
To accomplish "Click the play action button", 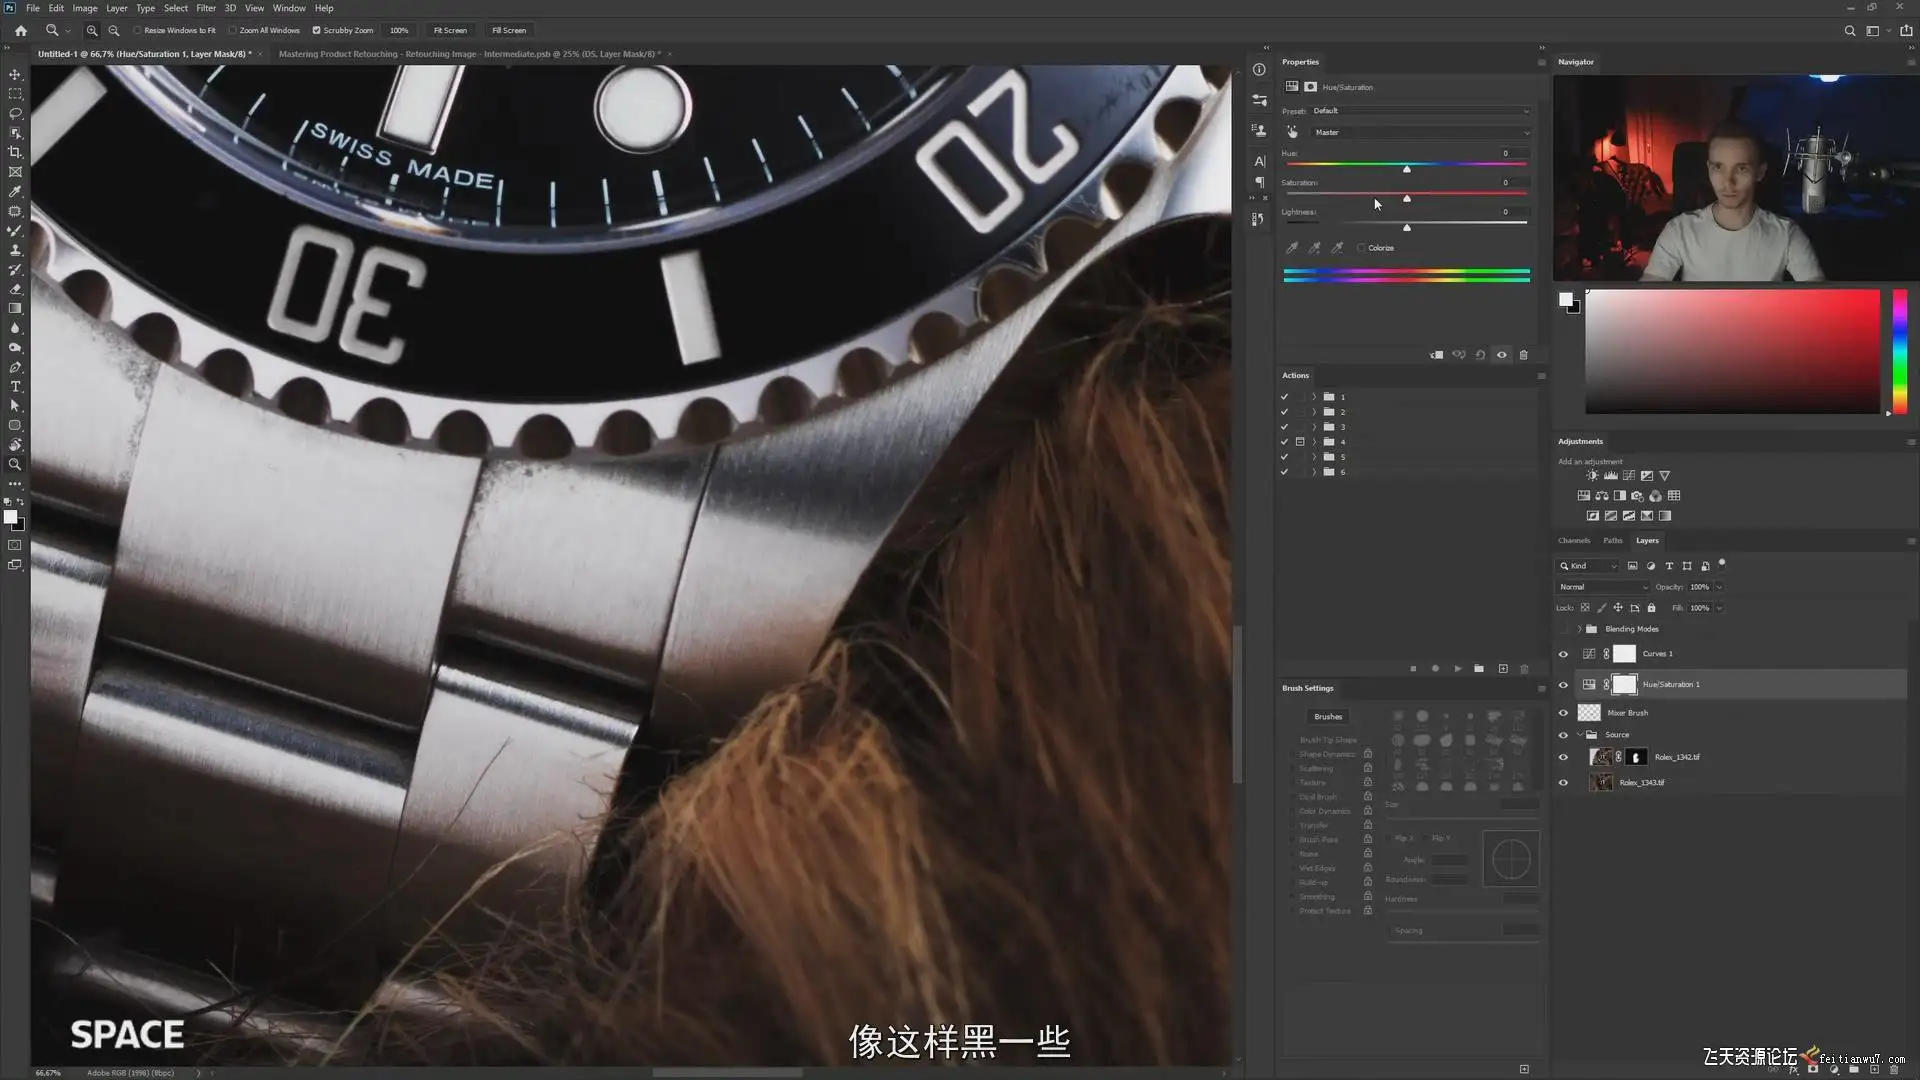I will click(x=1457, y=668).
